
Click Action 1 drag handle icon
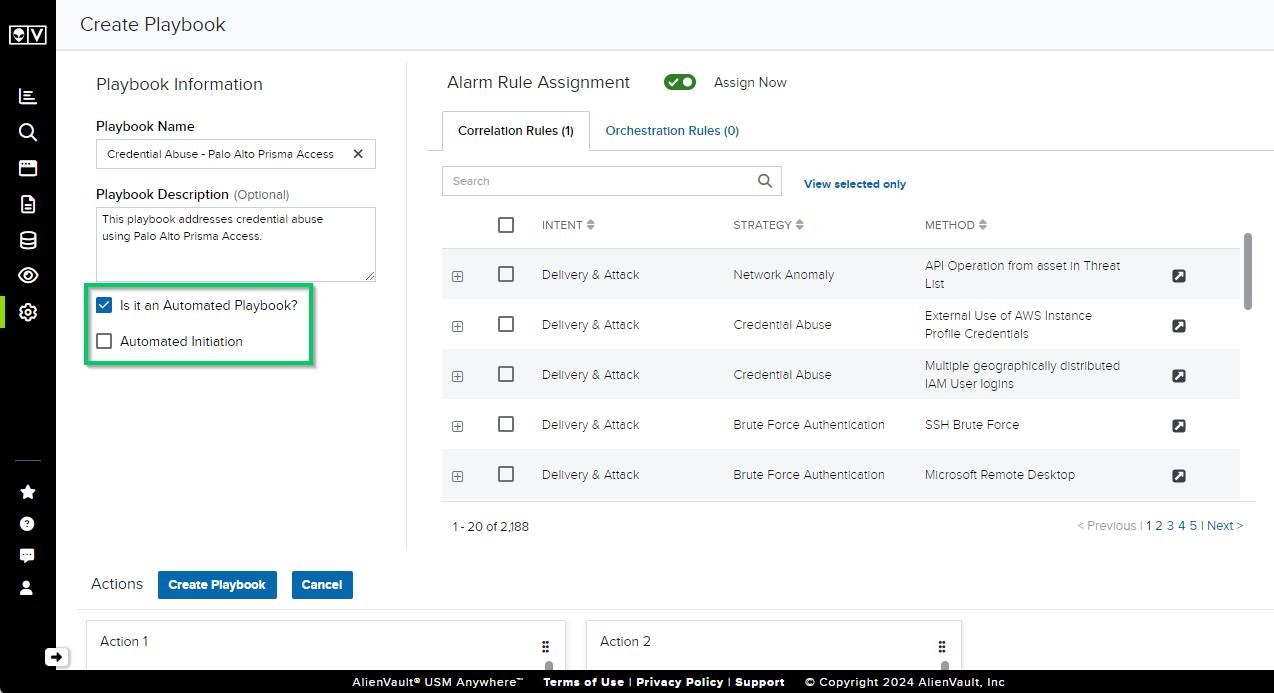click(x=545, y=646)
